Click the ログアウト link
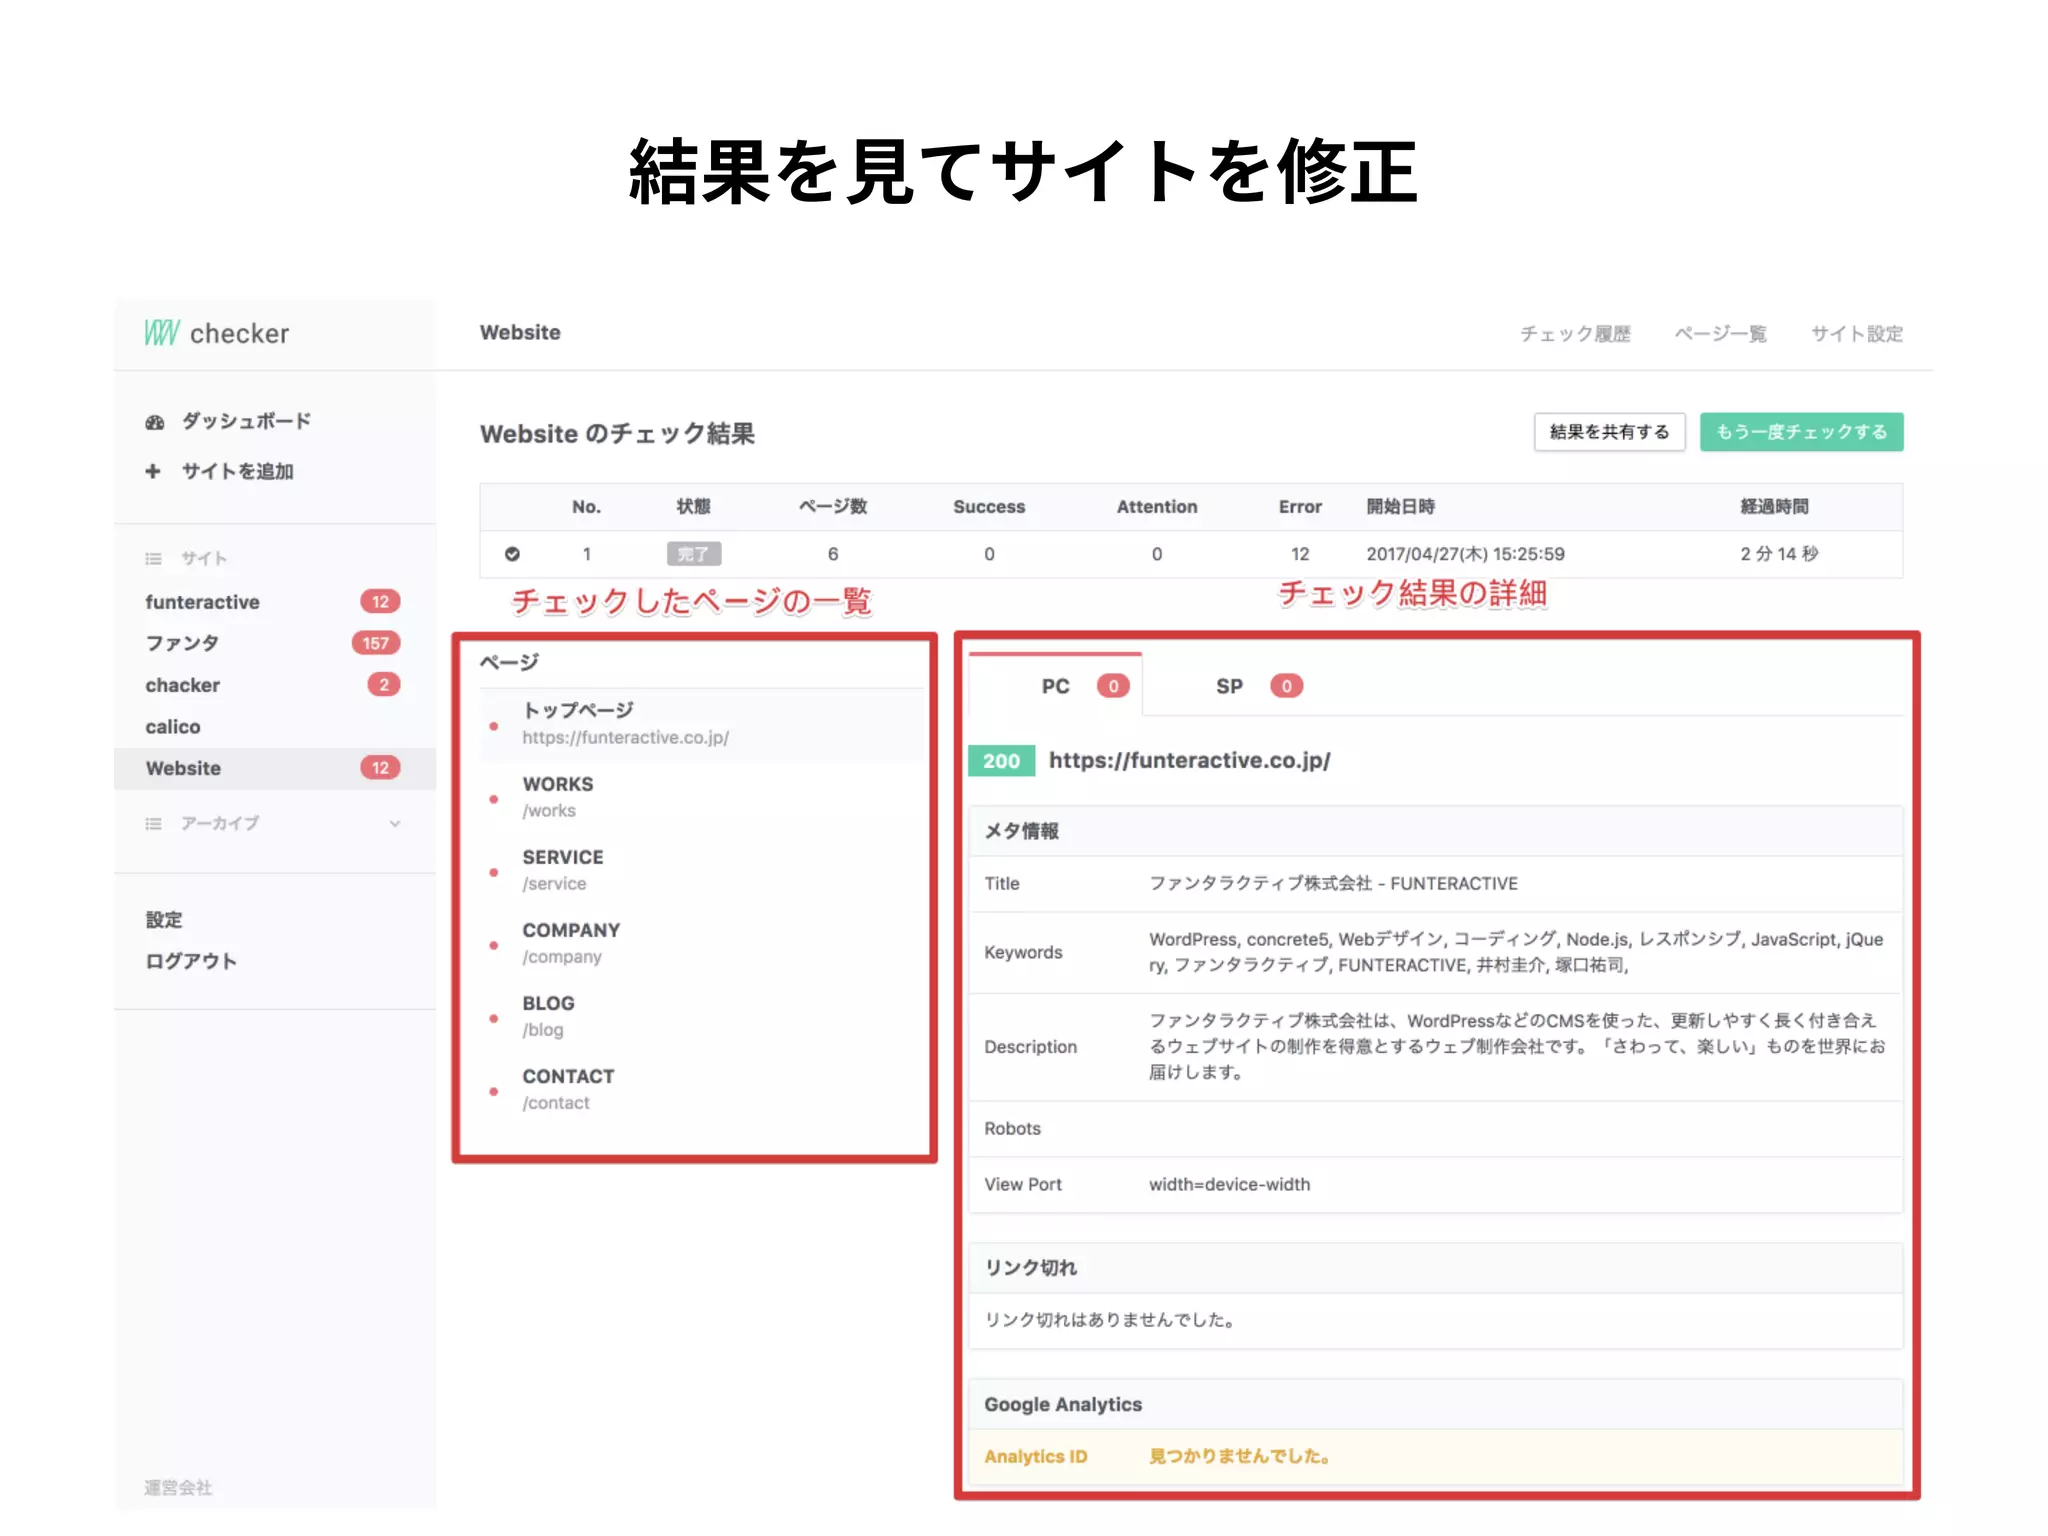Image resolution: width=2048 pixels, height=1536 pixels. (191, 961)
